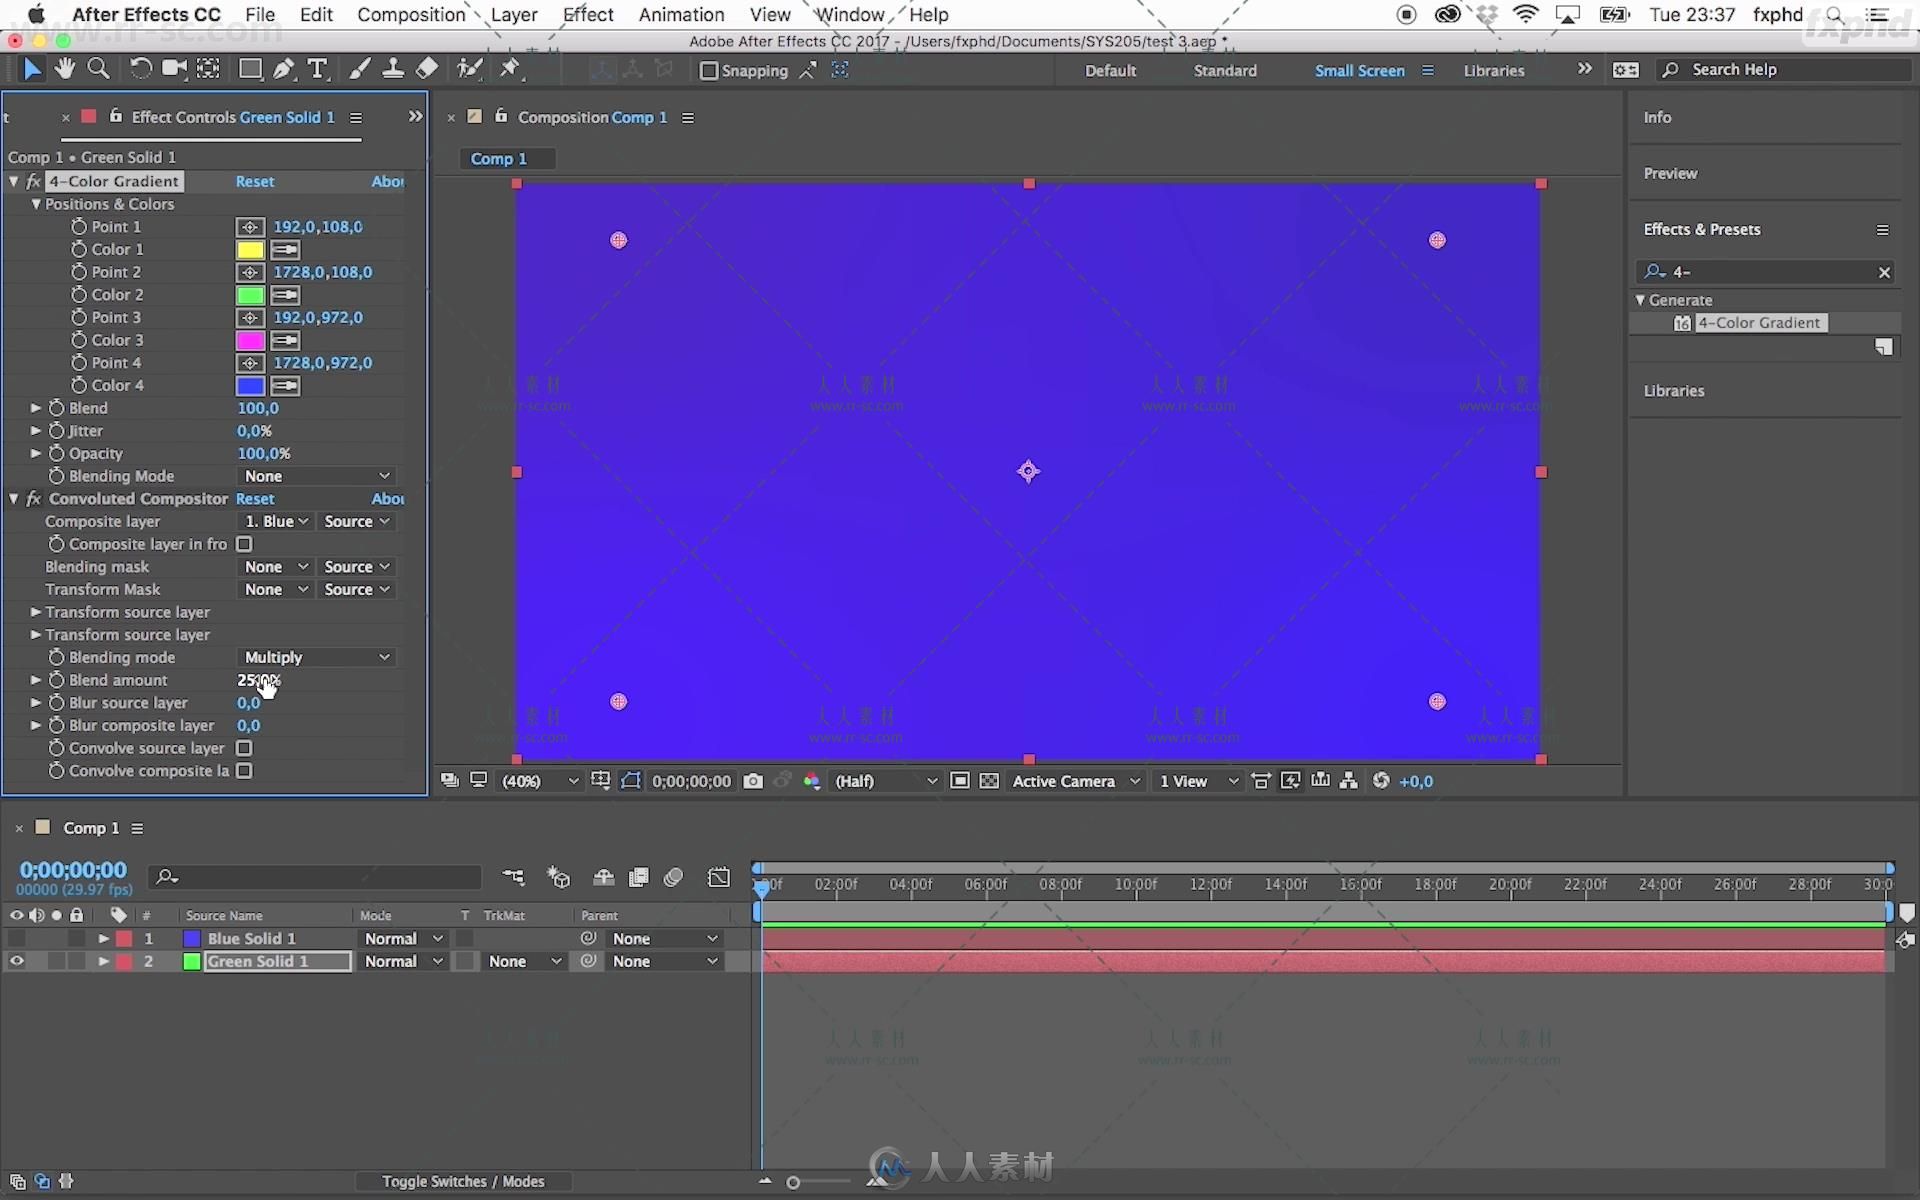Image resolution: width=1920 pixels, height=1200 pixels.
Task: Toggle Frame Blending icon in timeline
Action: 638,877
